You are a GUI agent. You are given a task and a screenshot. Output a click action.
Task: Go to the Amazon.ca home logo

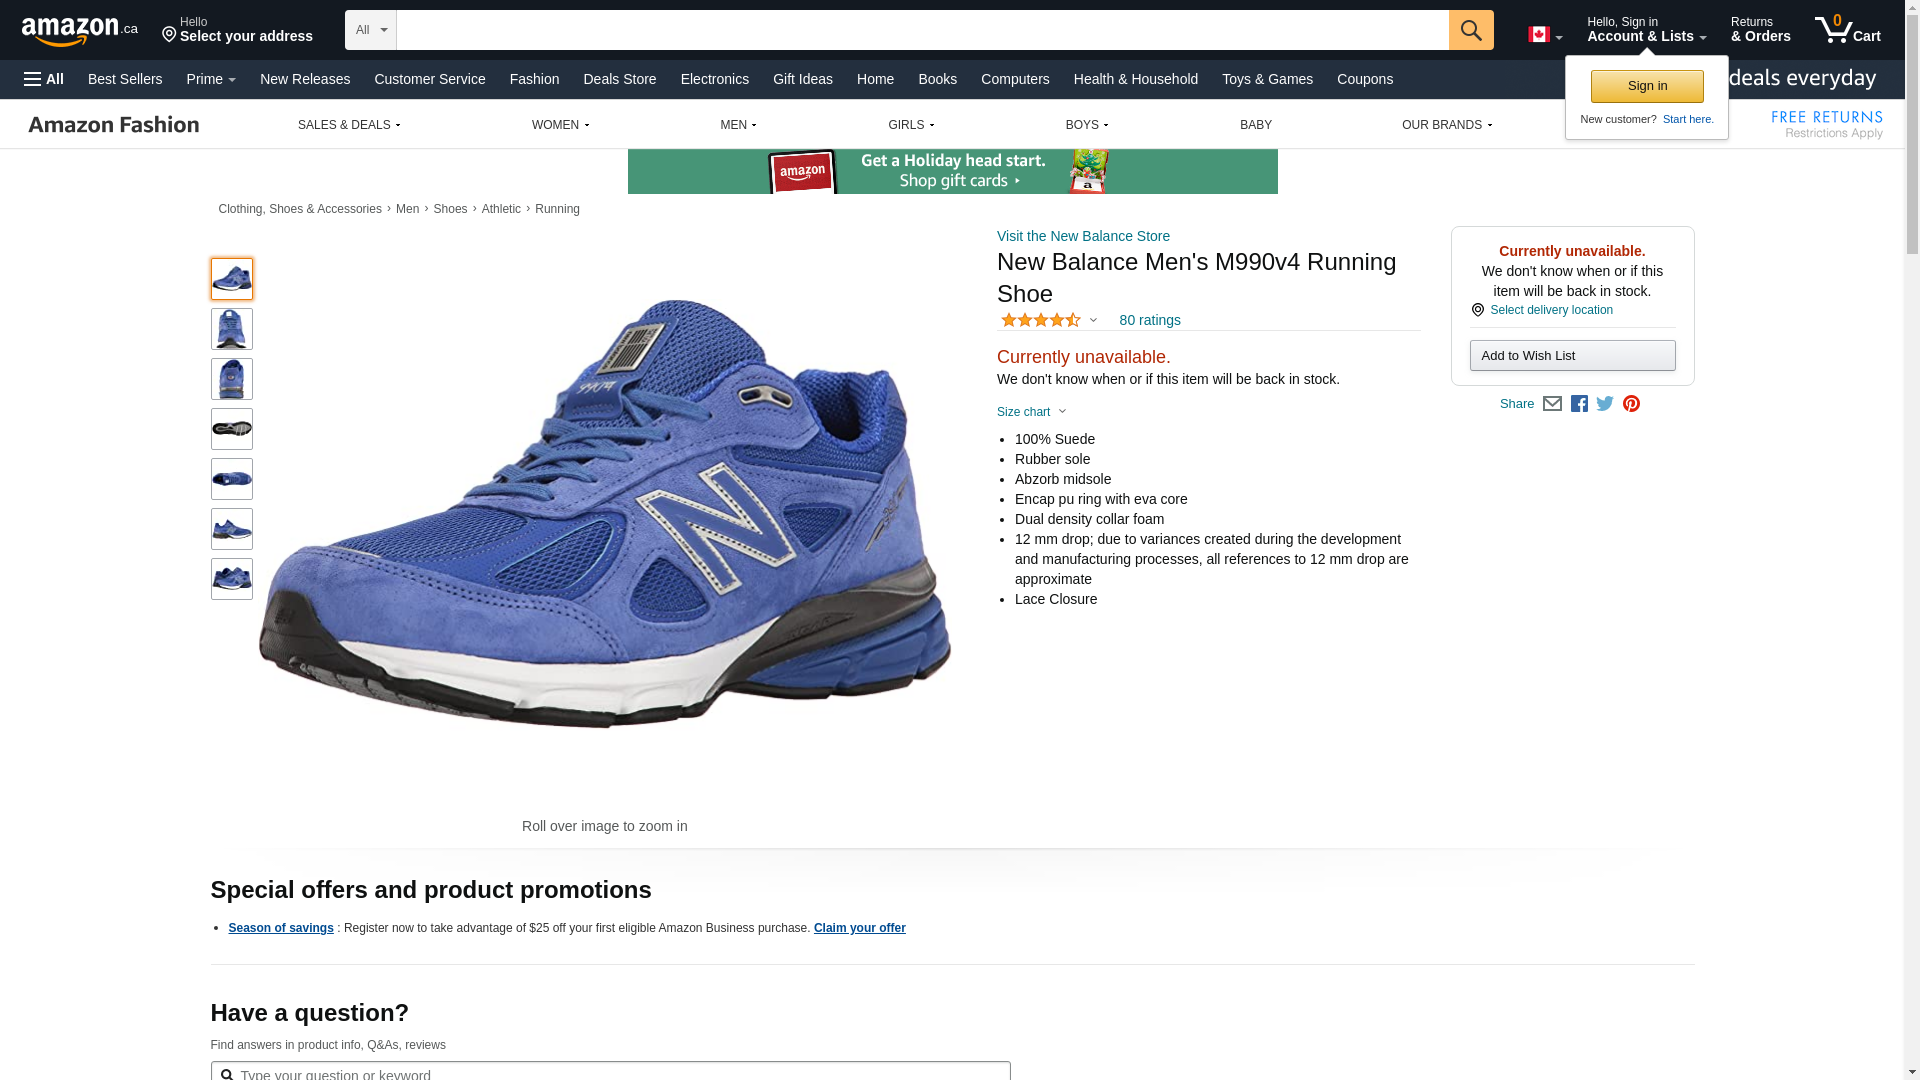[80, 31]
